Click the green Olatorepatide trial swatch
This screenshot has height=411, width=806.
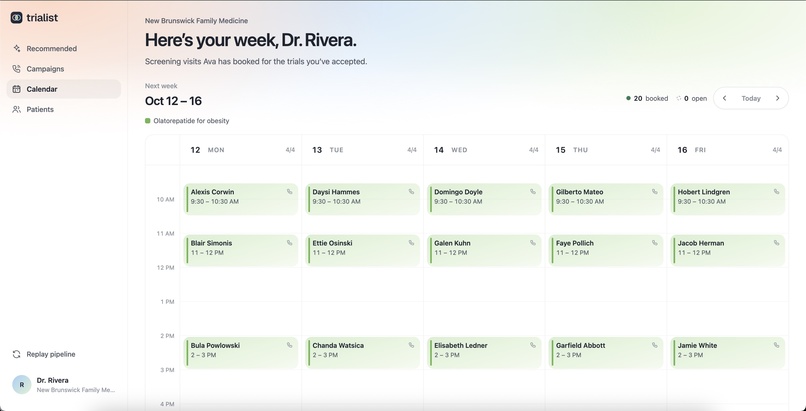tap(148, 121)
